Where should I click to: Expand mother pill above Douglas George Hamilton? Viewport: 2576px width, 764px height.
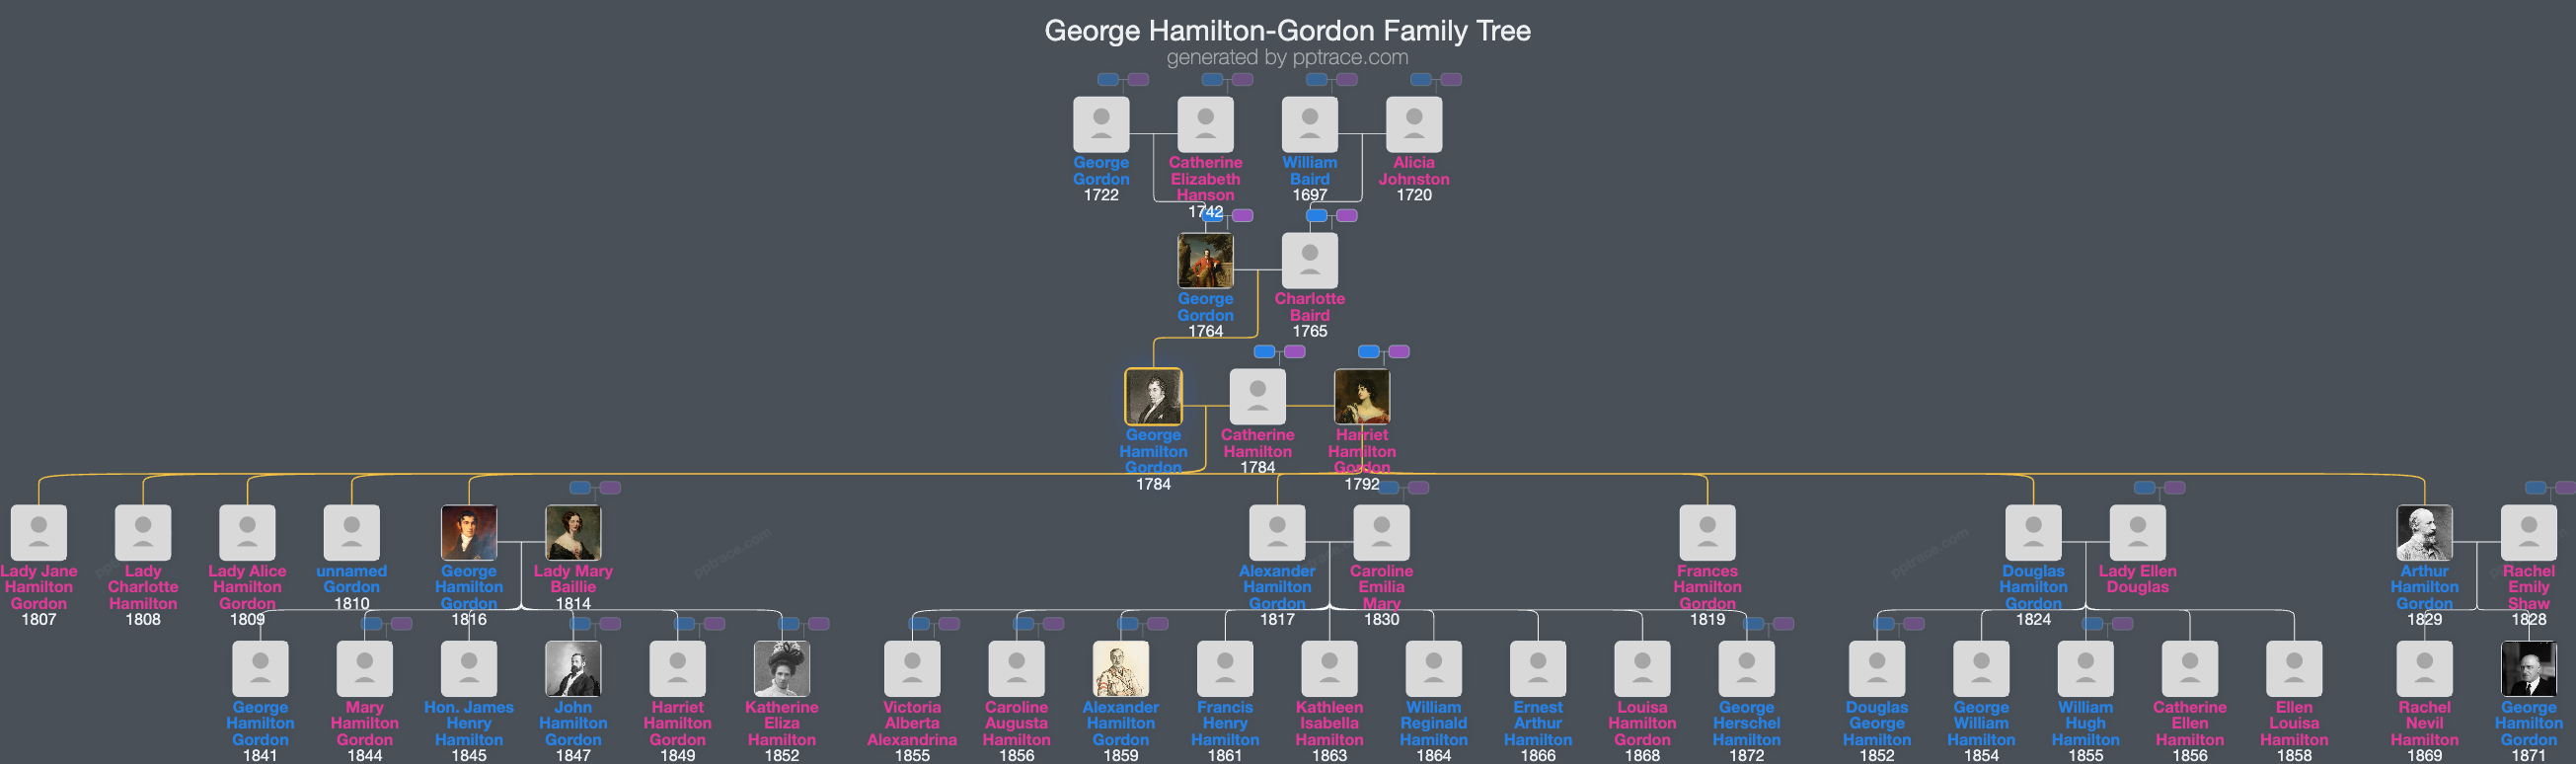(x=1914, y=623)
